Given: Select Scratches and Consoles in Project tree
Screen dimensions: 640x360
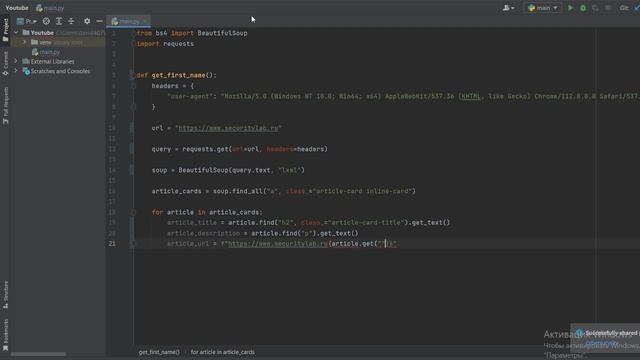Looking at the screenshot, I should click(x=60, y=71).
